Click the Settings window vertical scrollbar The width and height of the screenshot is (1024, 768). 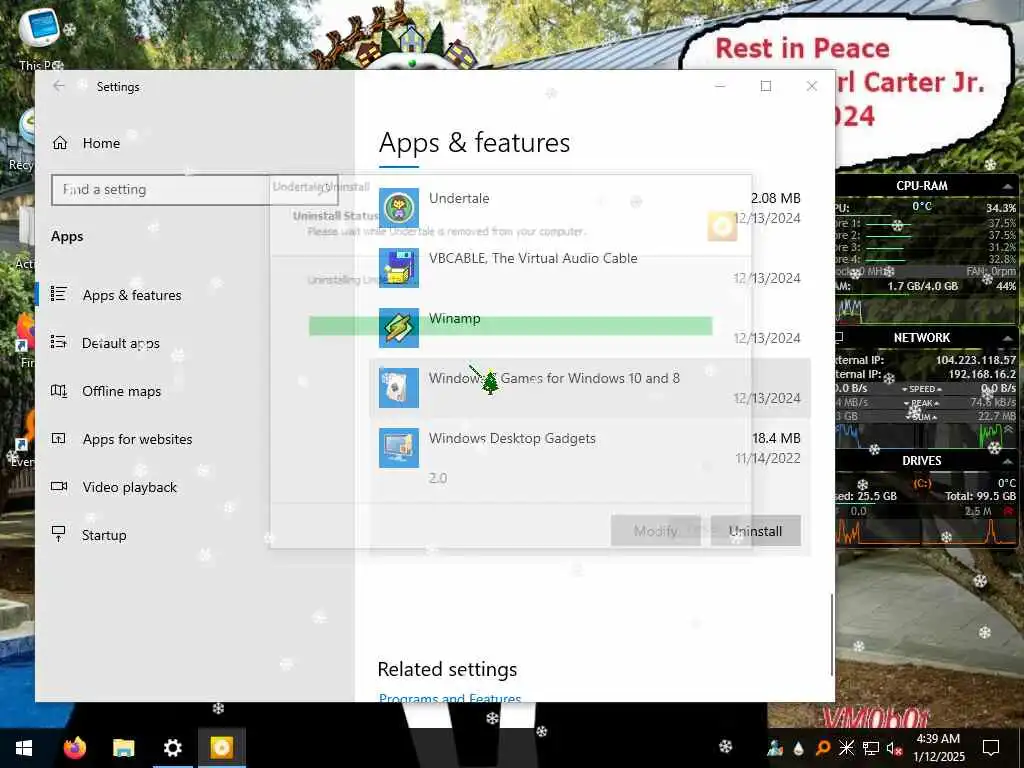click(x=831, y=635)
